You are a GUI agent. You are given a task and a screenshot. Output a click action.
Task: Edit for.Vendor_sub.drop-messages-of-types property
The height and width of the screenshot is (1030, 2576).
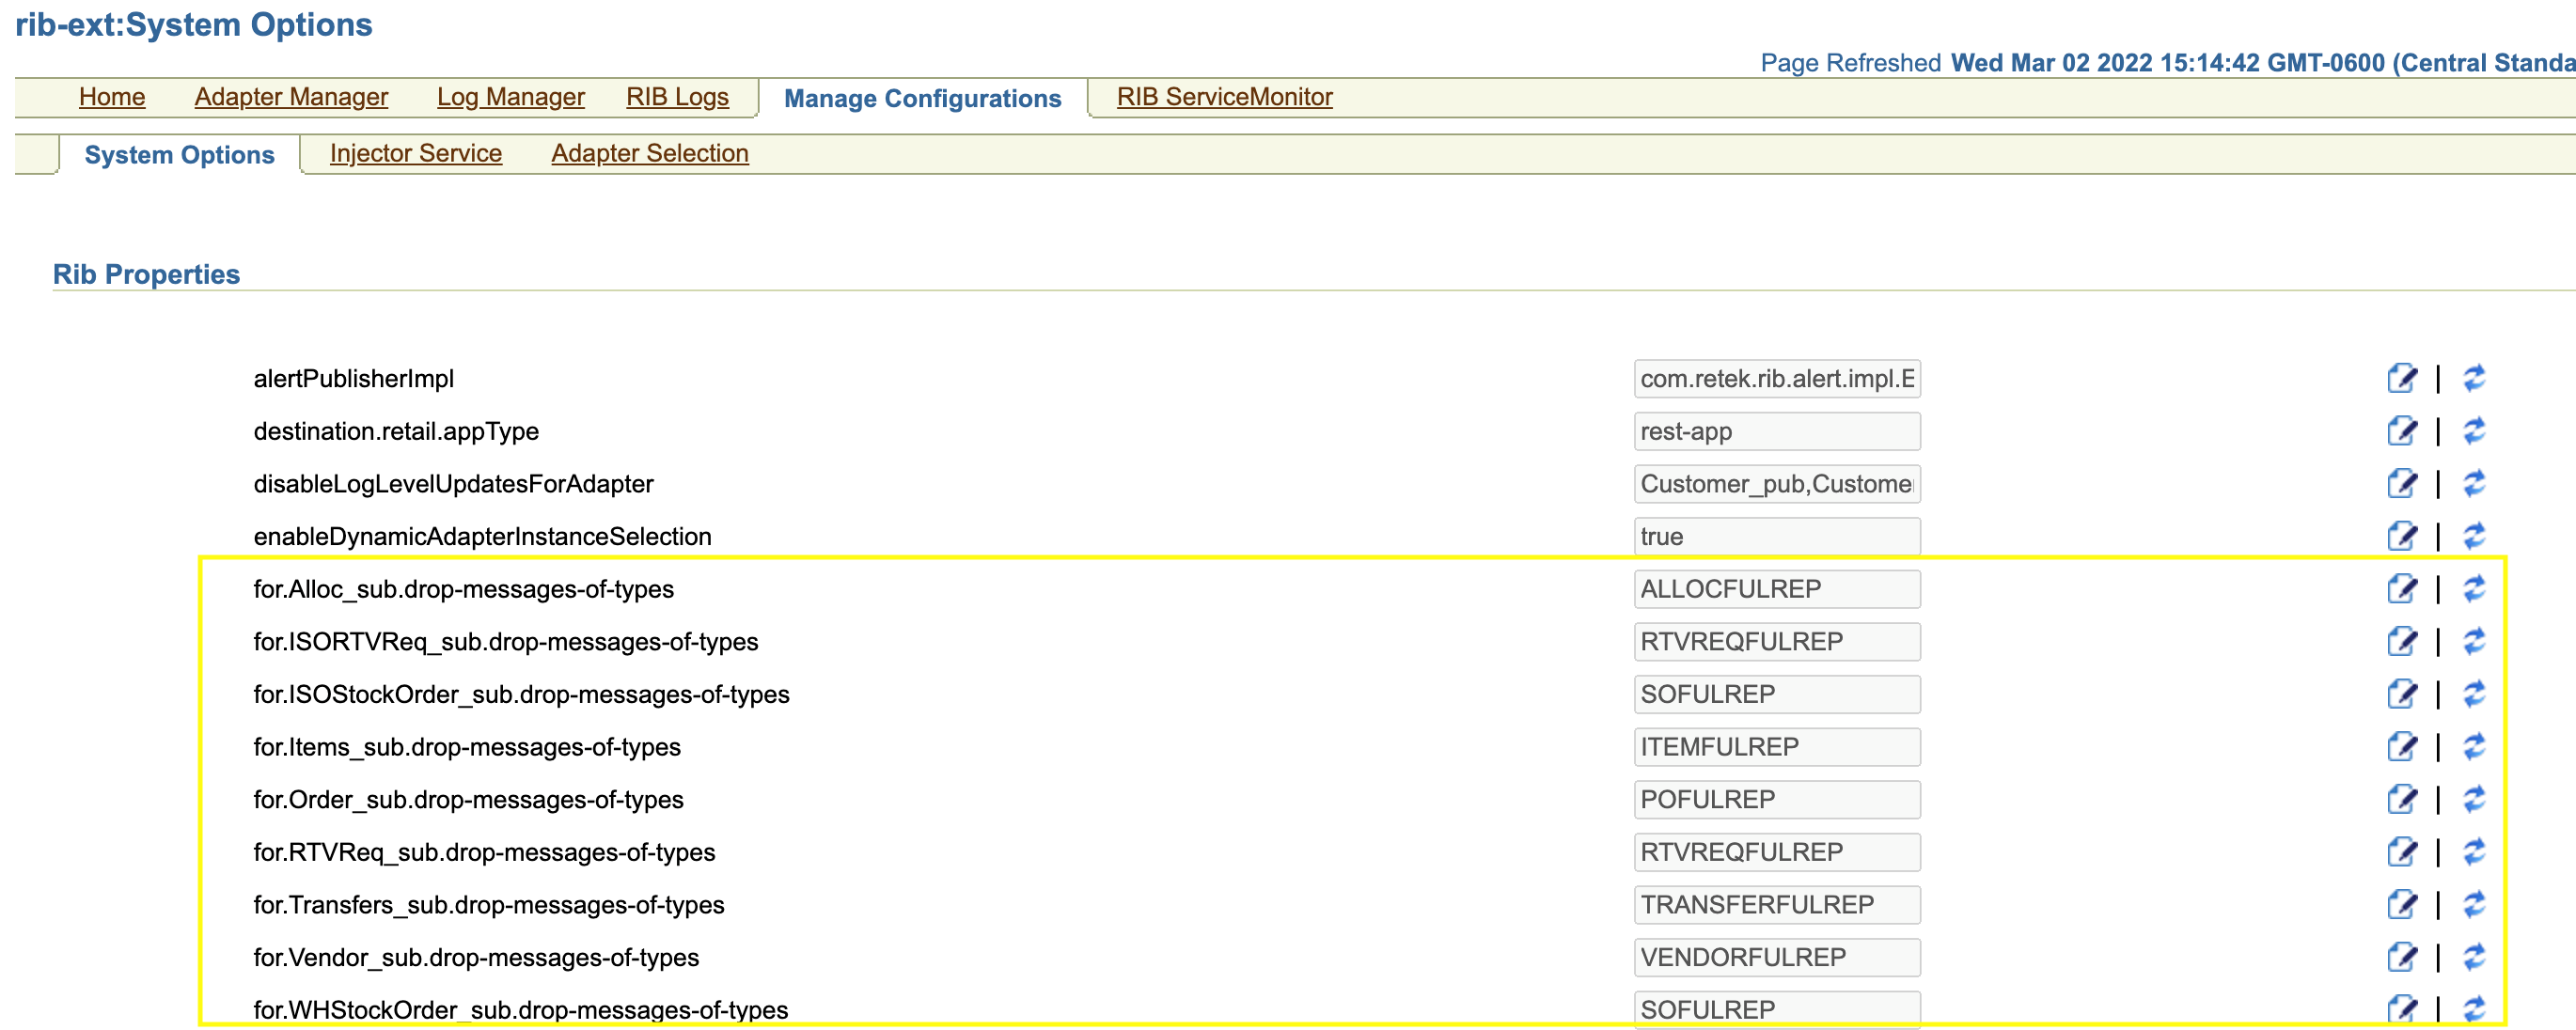pos(2401,958)
